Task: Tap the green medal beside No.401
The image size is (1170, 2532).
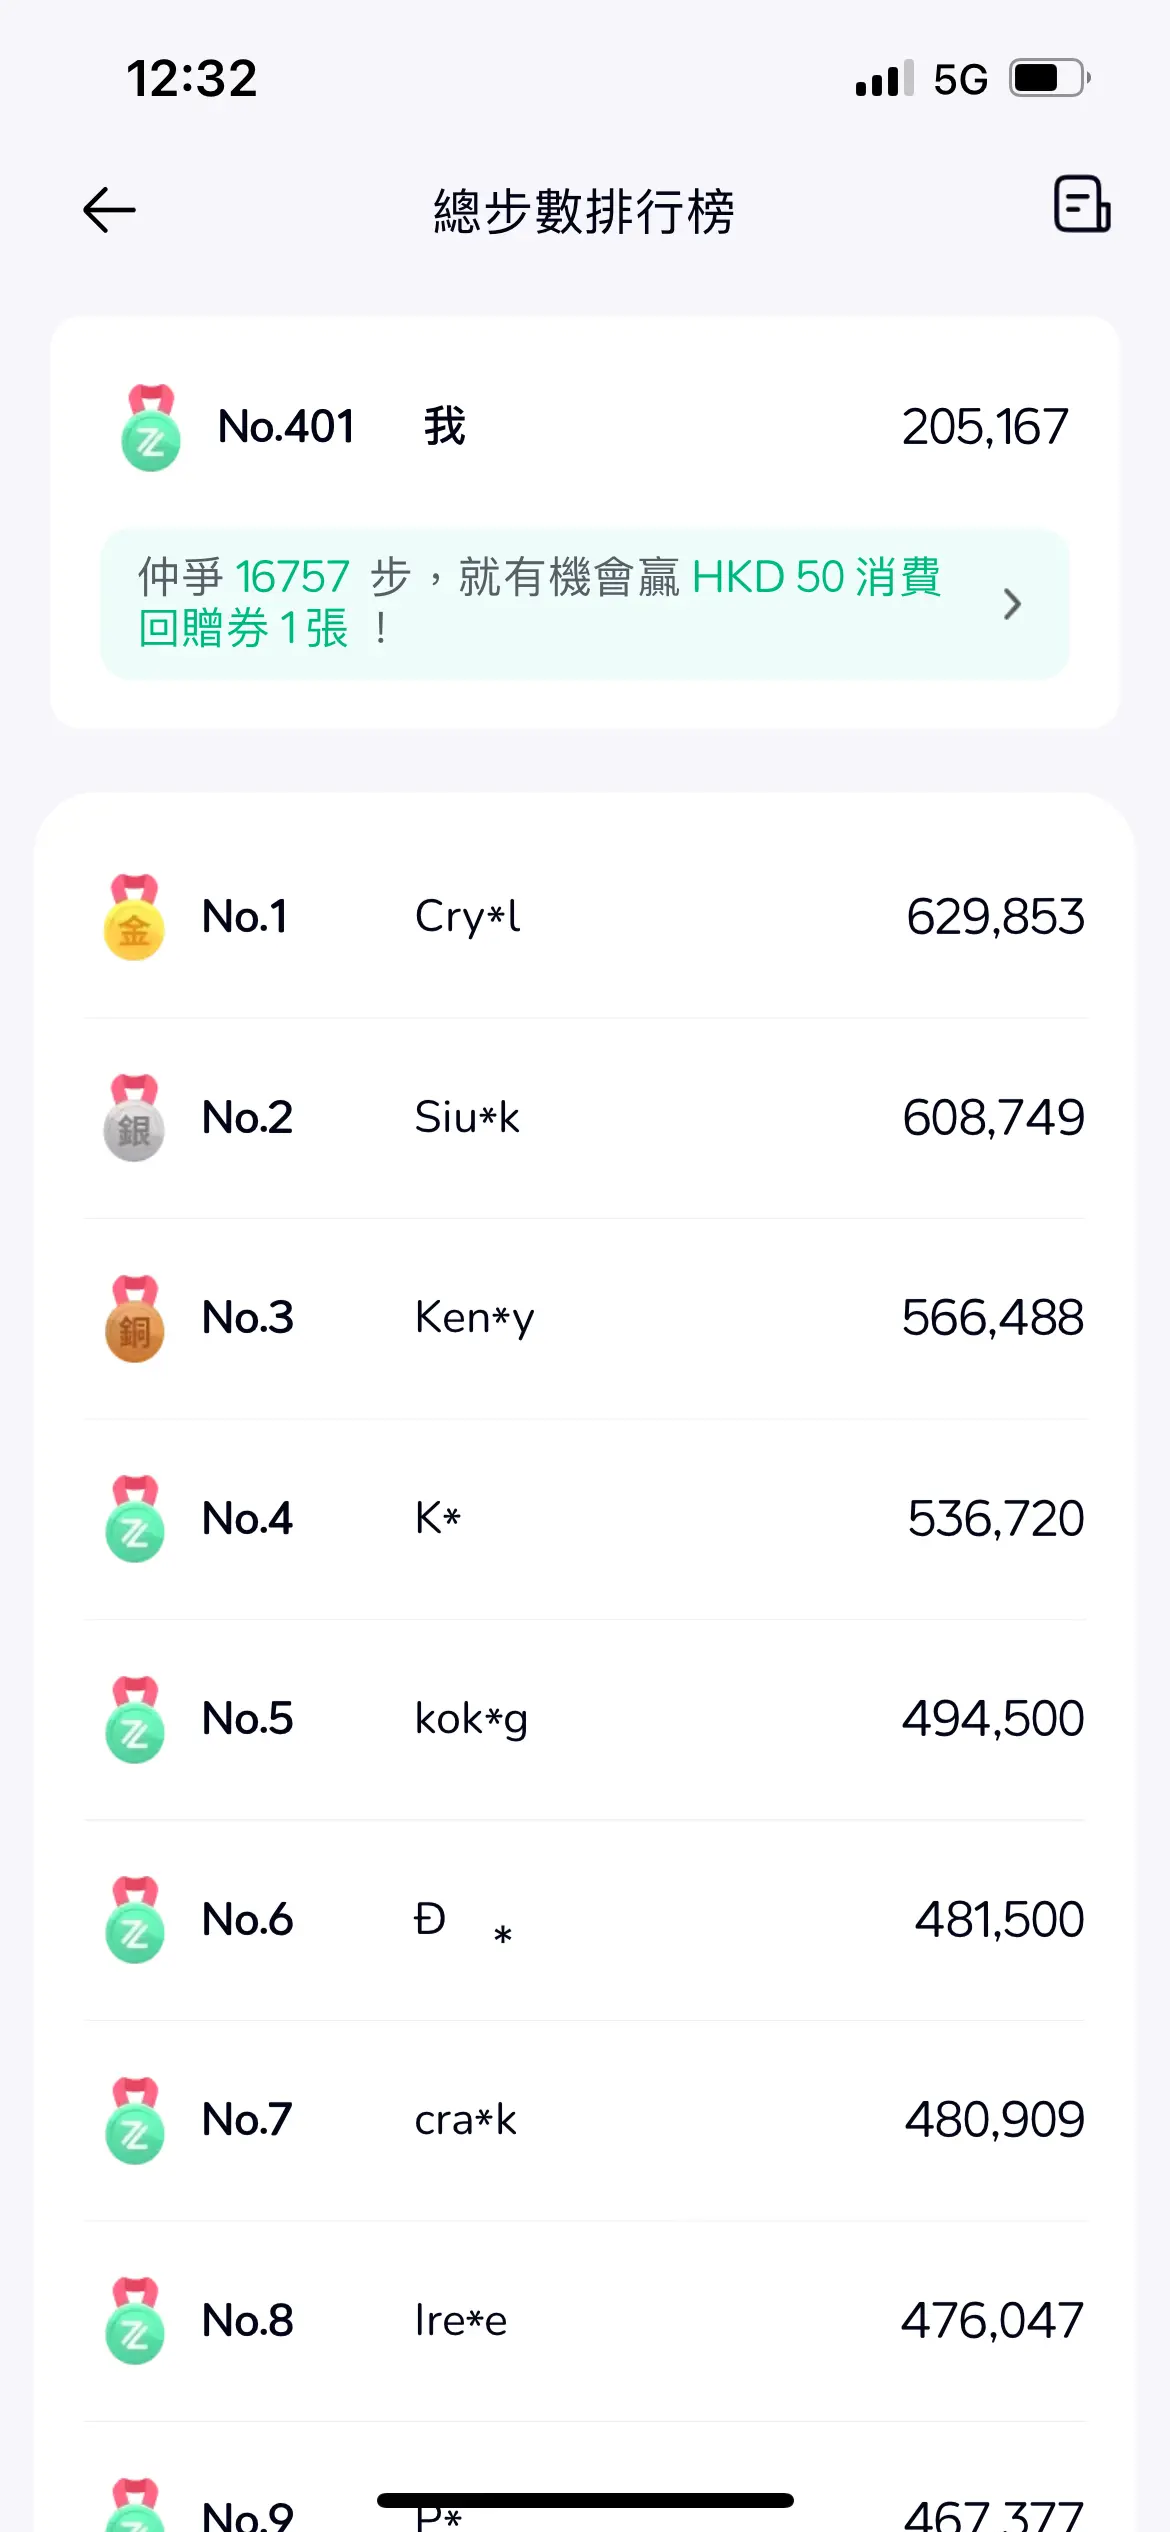Action: (150, 427)
